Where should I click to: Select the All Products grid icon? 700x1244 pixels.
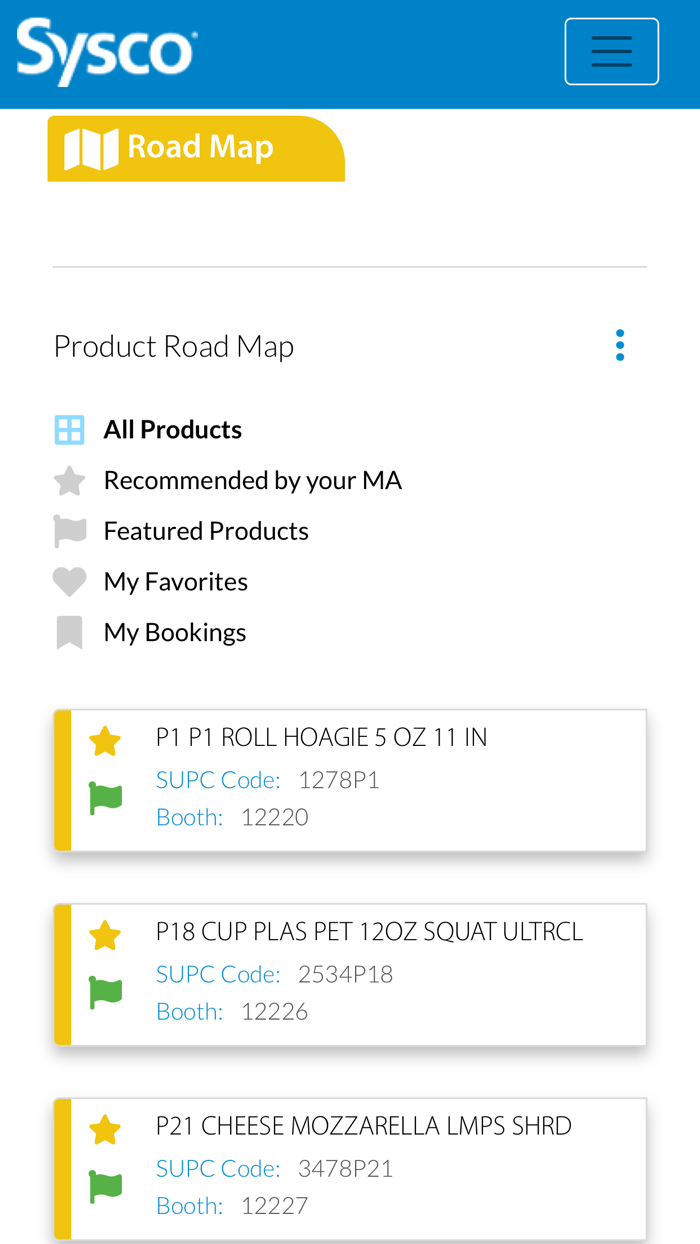tap(68, 427)
